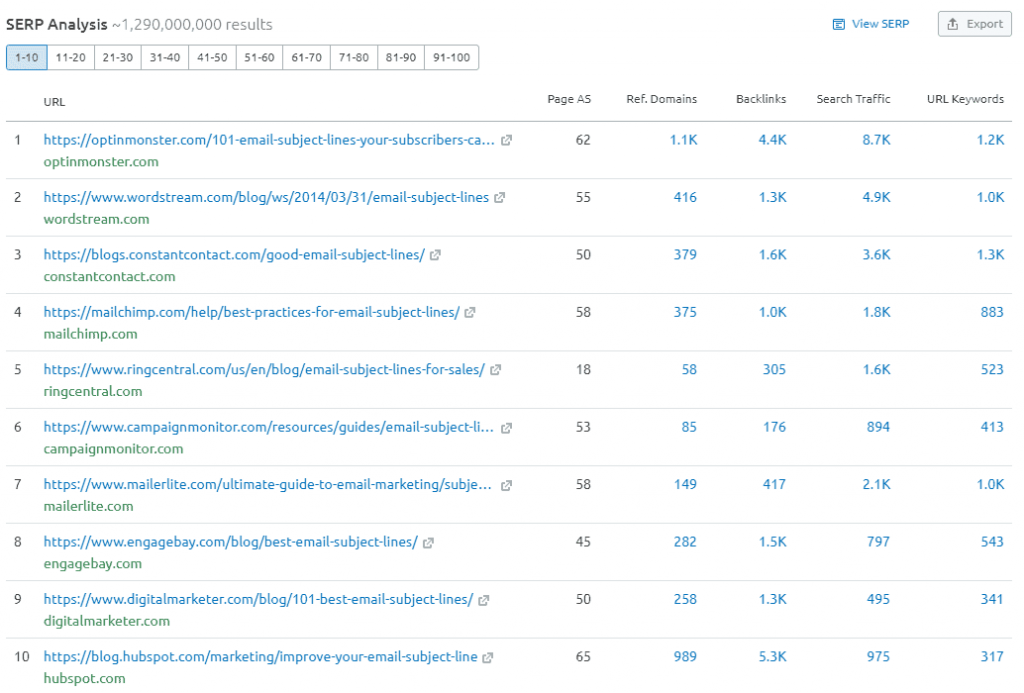Screen dimensions: 1024x693
Task: Click the mailerlite.com domain text
Action: (88, 507)
